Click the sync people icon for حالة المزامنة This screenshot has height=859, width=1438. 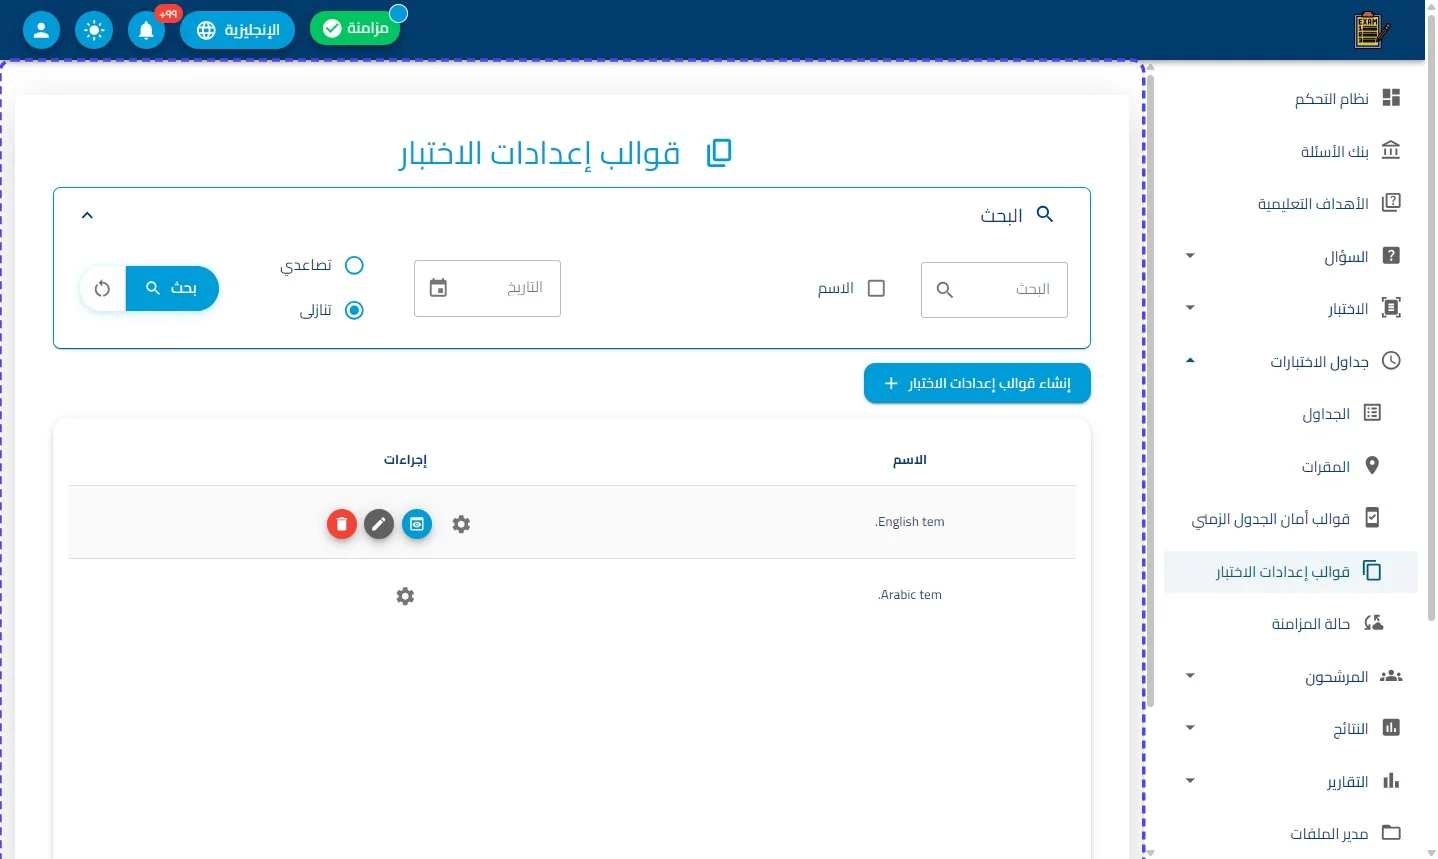(x=1374, y=622)
